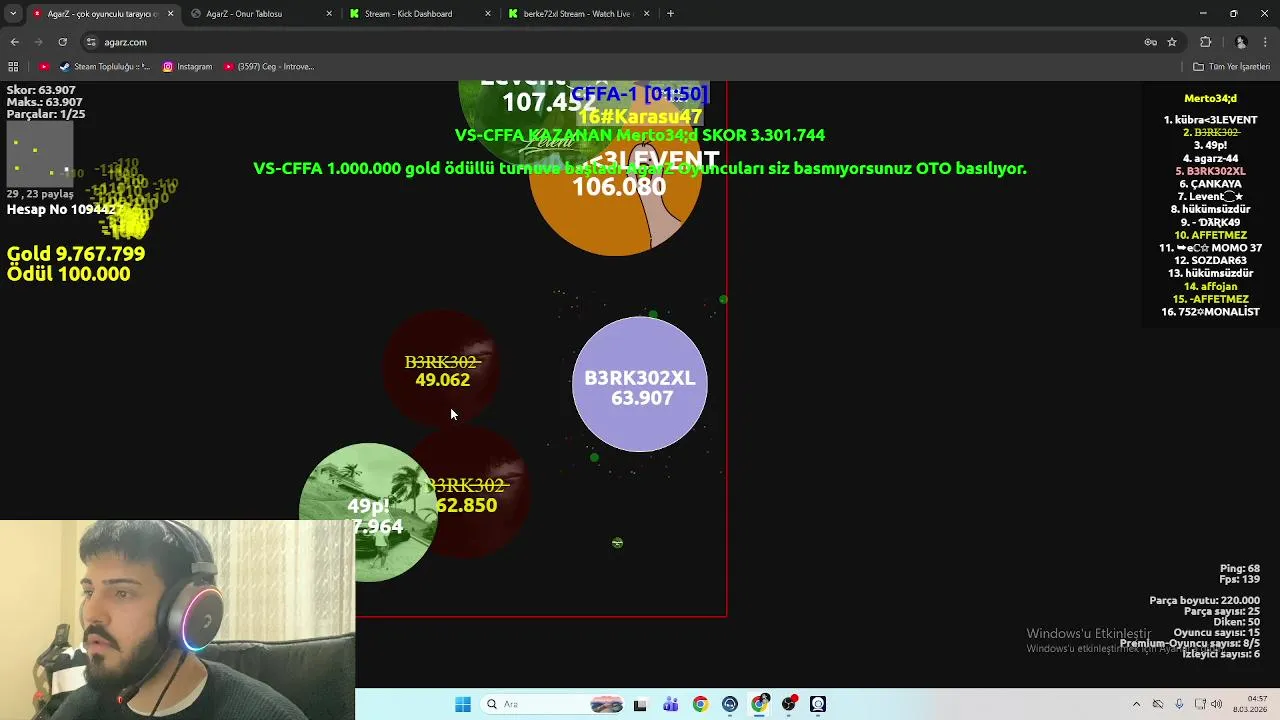Click the CFFA-1 [01:50] timer
This screenshot has height=720, width=1280.
click(640, 93)
